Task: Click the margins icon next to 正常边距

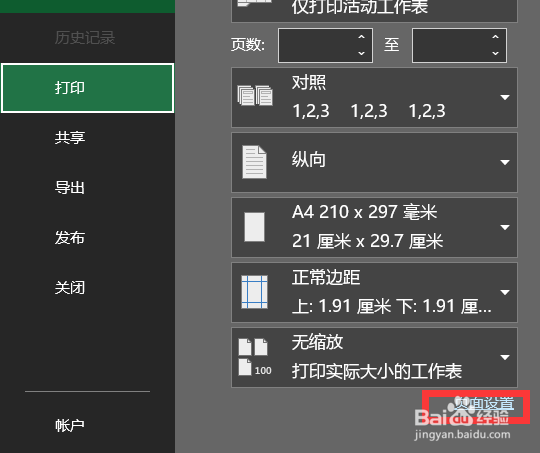Action: (254, 292)
